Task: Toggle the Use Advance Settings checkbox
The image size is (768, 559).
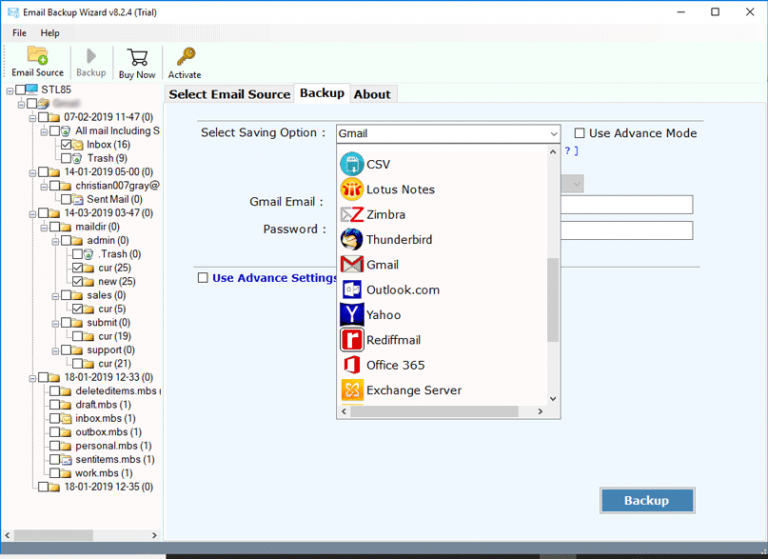Action: coord(203,278)
